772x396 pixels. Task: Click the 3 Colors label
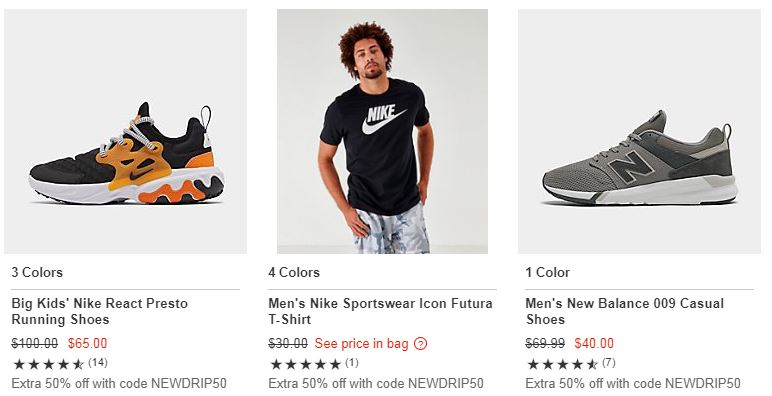point(37,272)
